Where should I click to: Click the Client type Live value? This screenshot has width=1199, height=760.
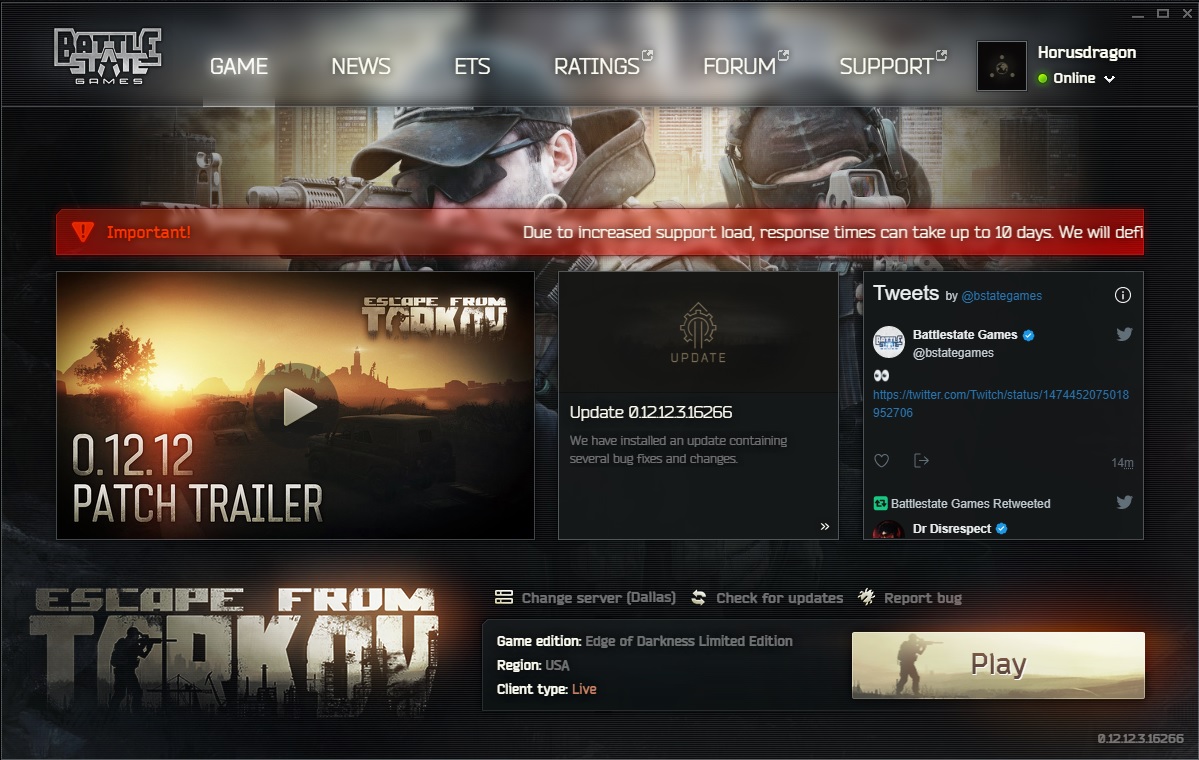[583, 689]
